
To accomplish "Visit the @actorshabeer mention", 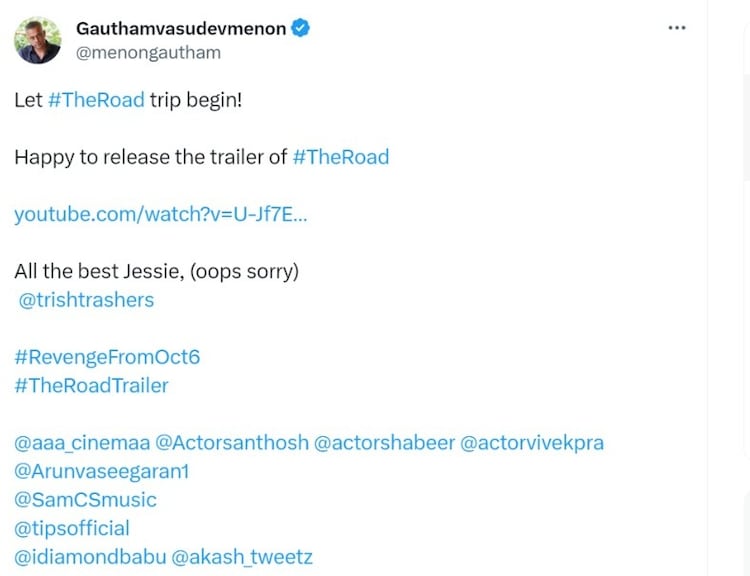I will coord(384,442).
